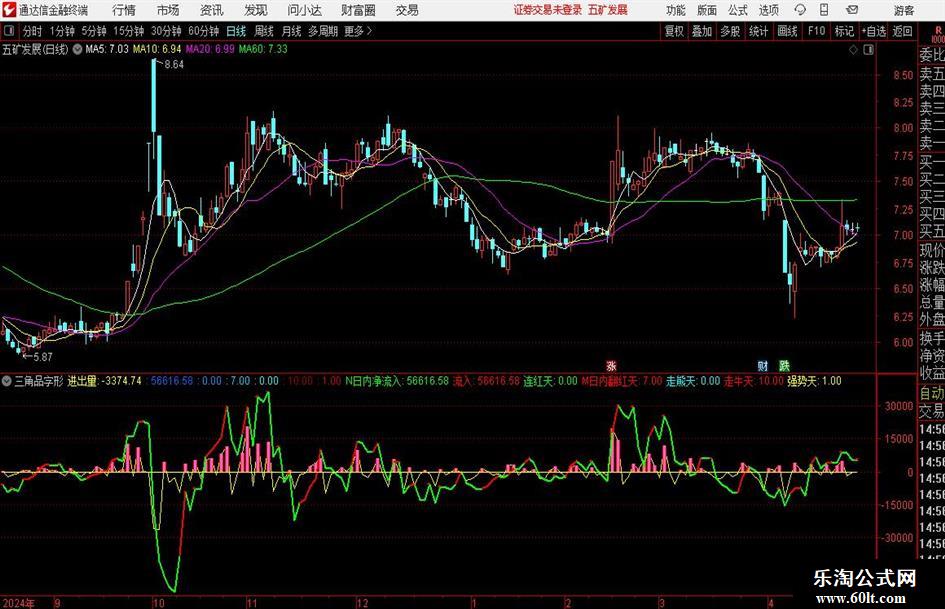The image size is (945, 609).
Task: Open the round dropdown next to 五矿发展(日线)
Action: (77, 49)
